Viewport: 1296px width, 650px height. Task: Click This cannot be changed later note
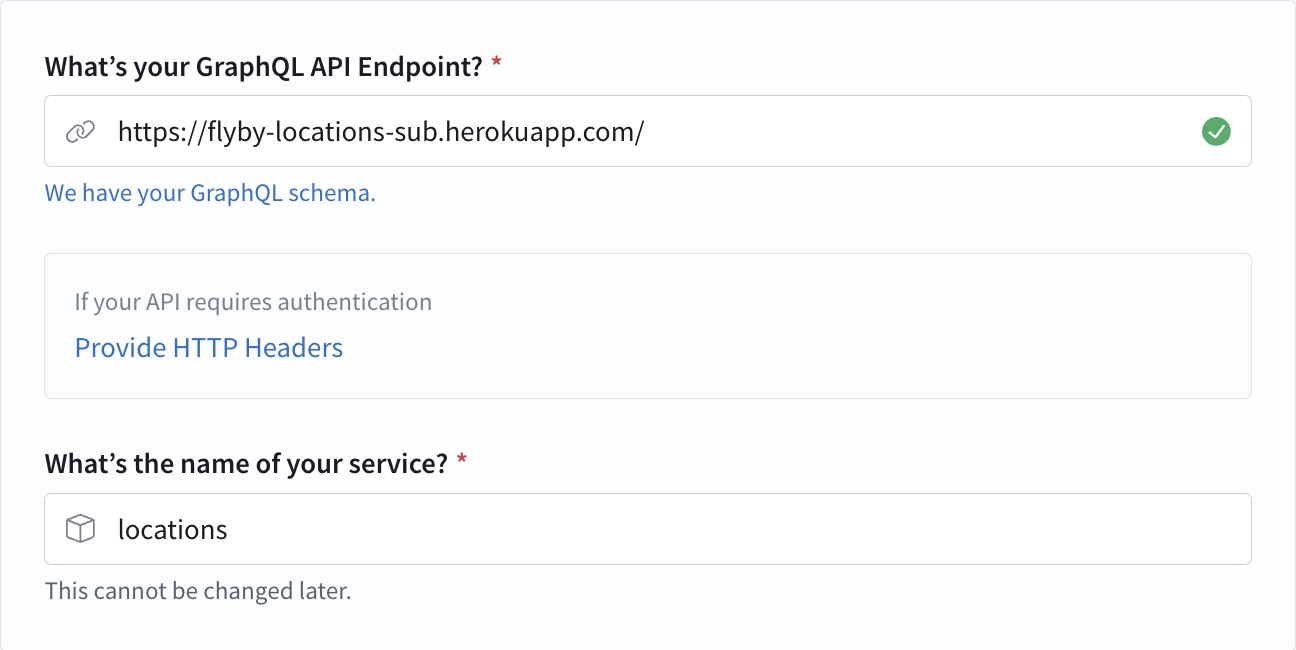196,591
